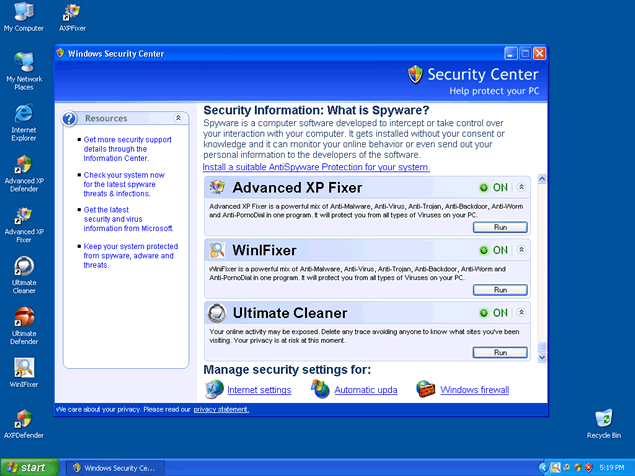Collapse the Ultimate Cleaner section chevron
This screenshot has height=476, width=635.
click(521, 313)
